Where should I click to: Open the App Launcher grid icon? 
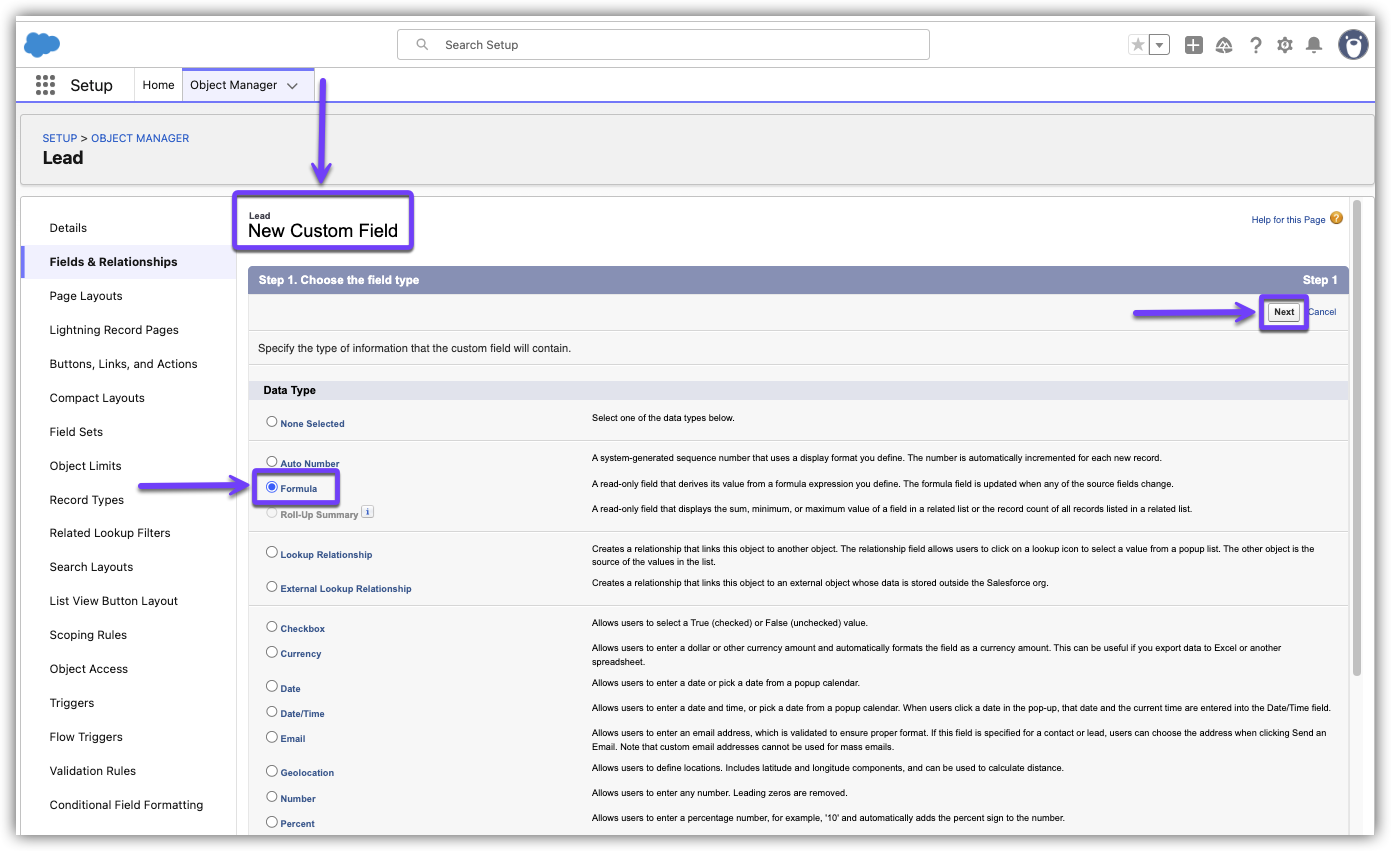[45, 85]
